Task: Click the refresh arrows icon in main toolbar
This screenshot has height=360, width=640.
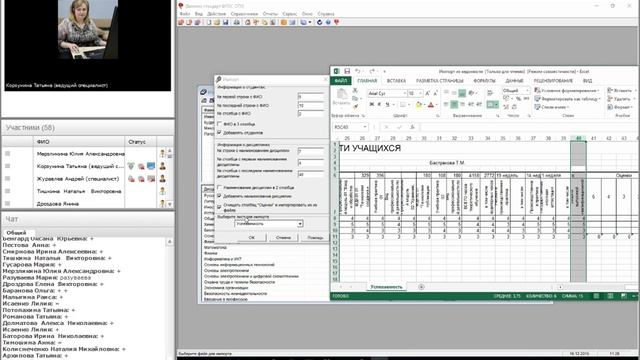Action: point(320,22)
